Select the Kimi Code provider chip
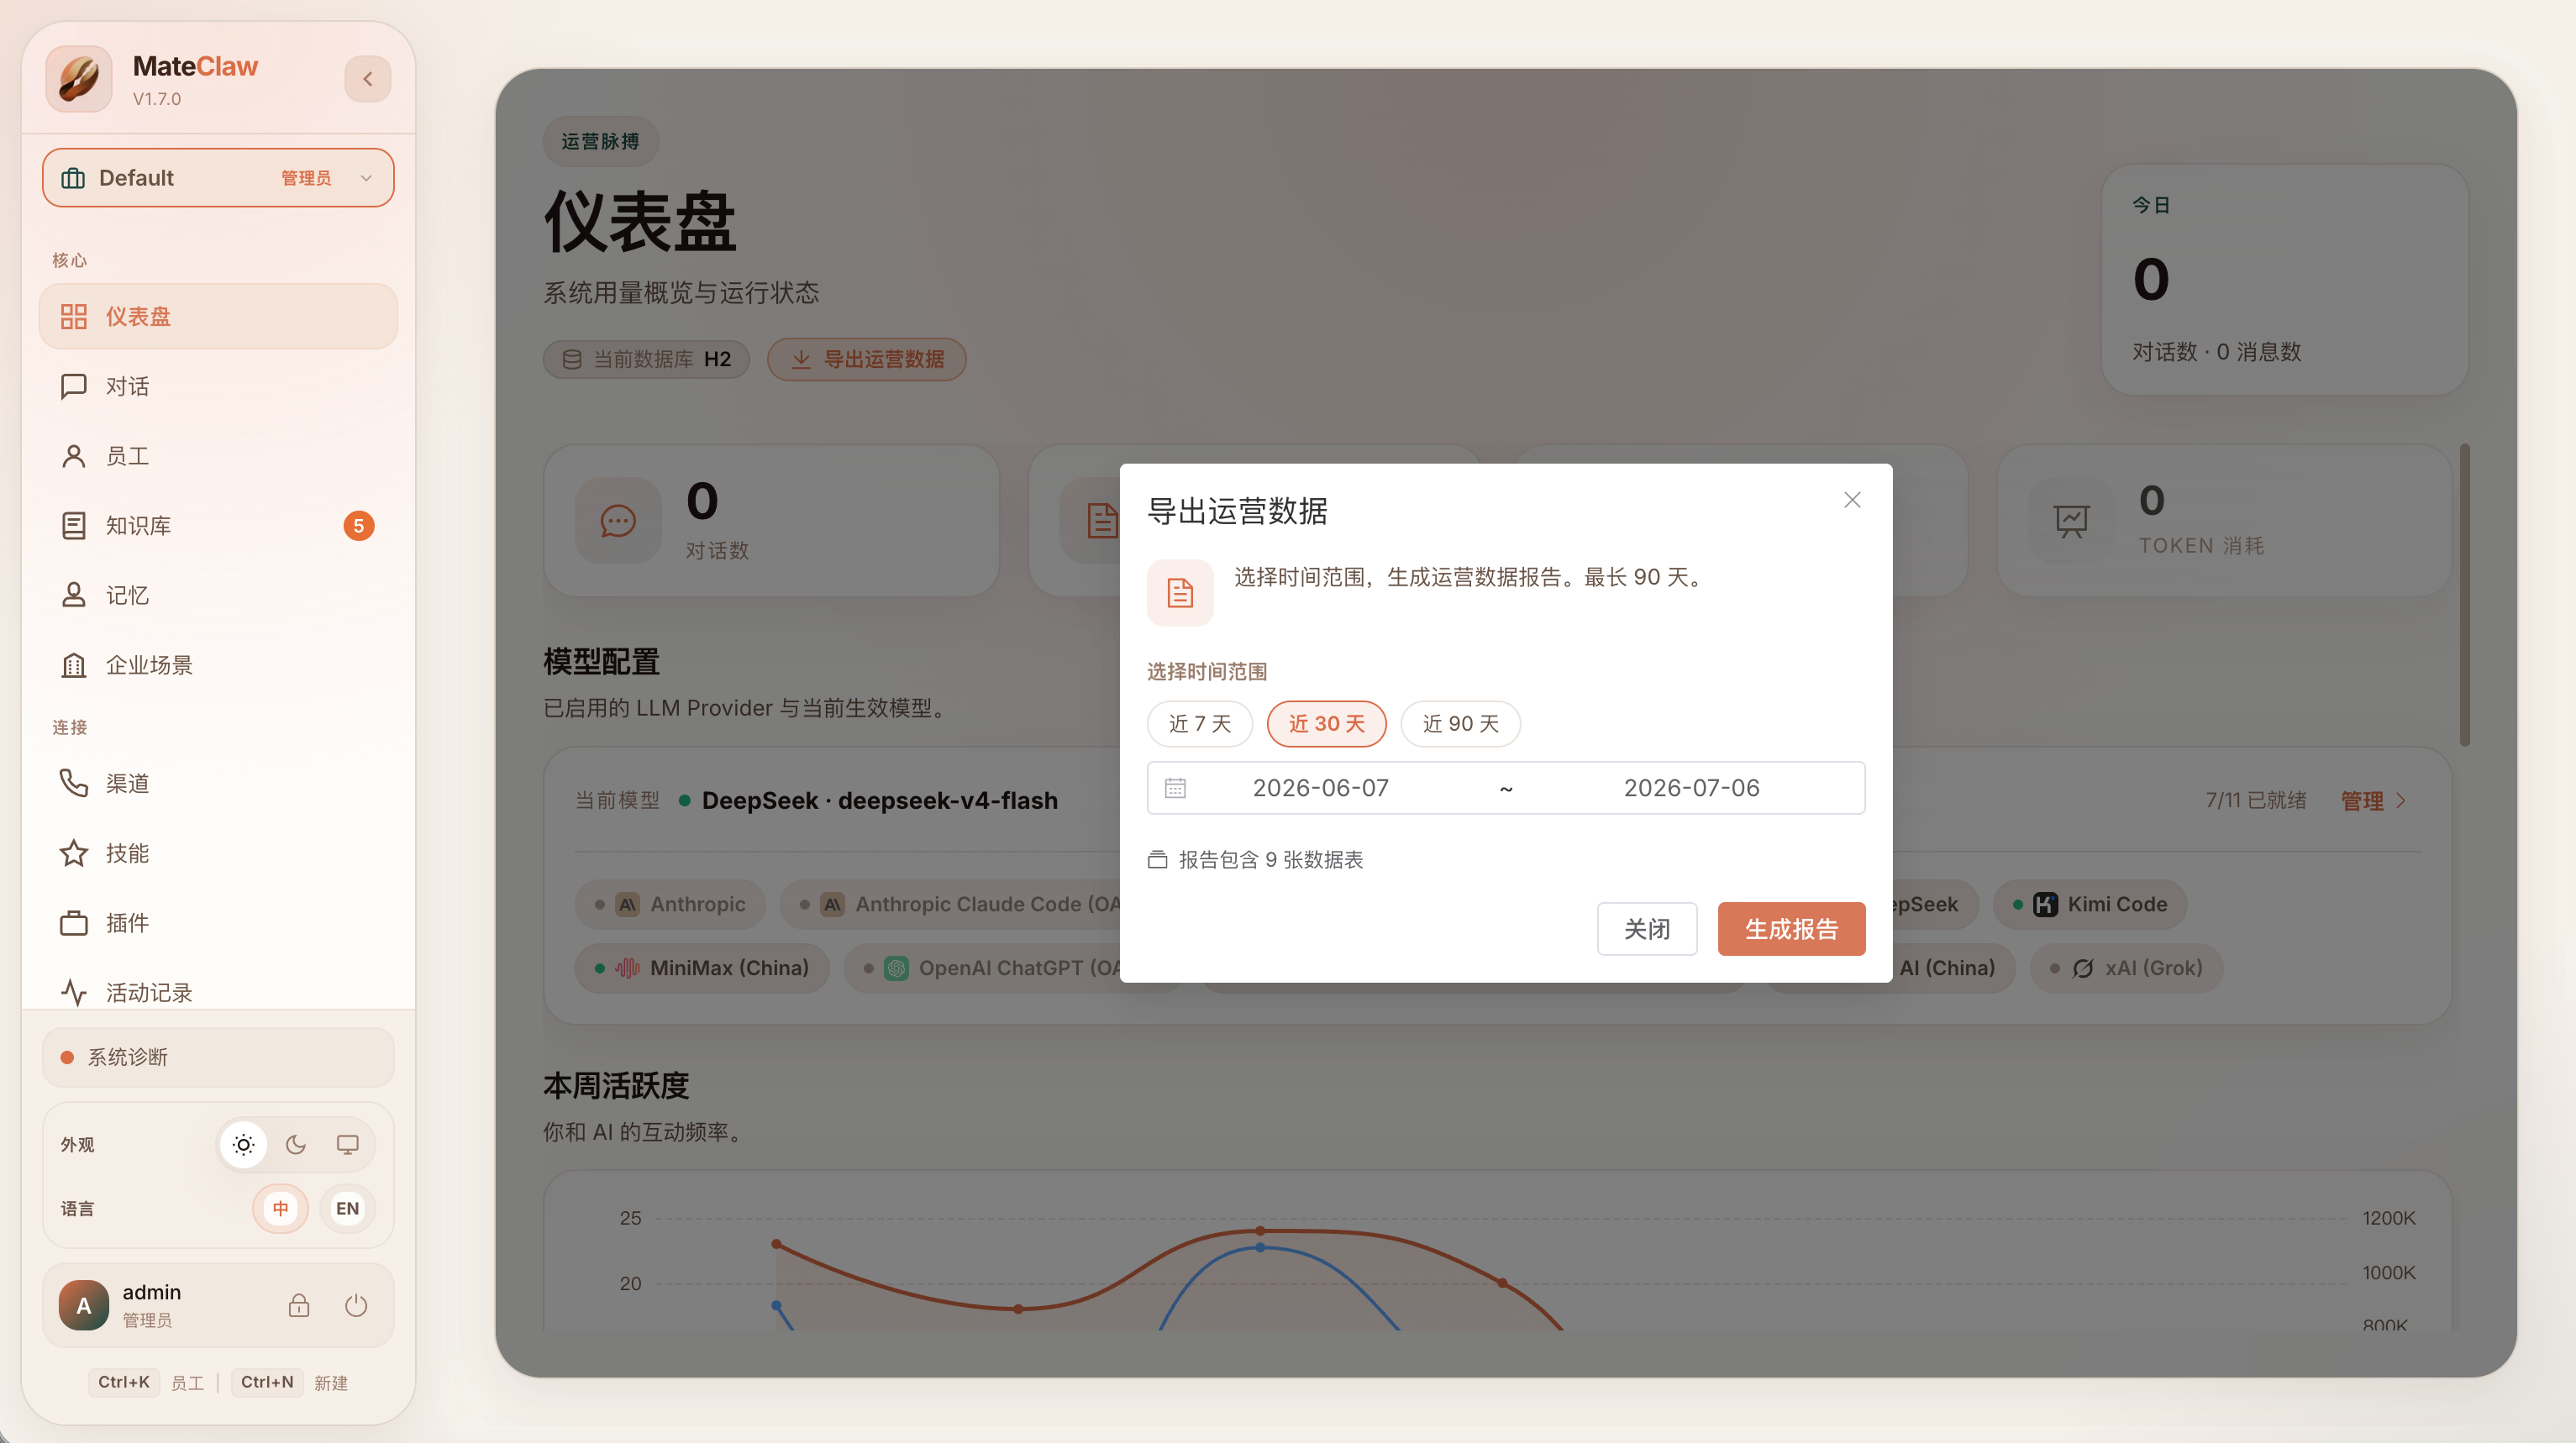Image resolution: width=2576 pixels, height=1443 pixels. (2090, 904)
